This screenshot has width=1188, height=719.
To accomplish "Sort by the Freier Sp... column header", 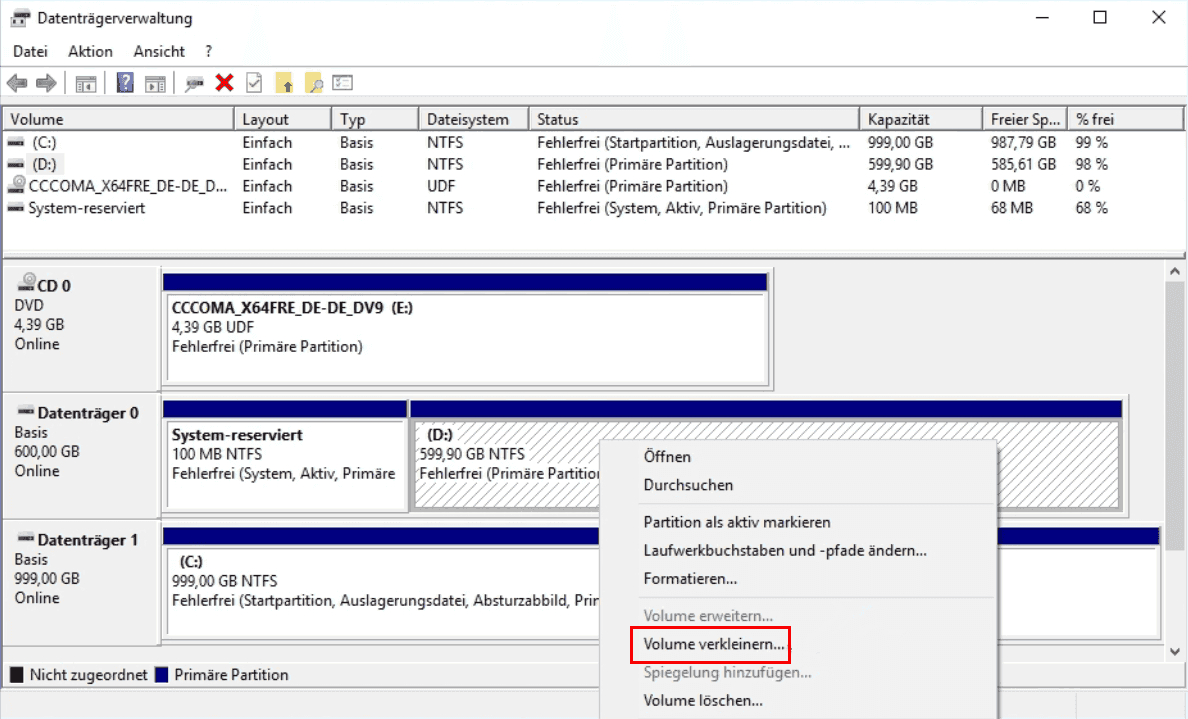I will click(x=1025, y=119).
